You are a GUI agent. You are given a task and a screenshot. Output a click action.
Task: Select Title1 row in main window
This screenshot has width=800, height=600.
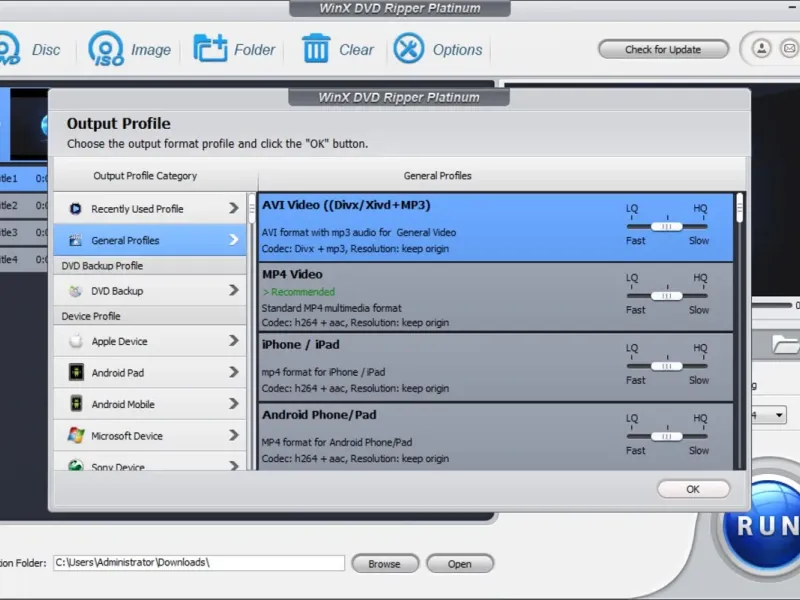point(23,178)
